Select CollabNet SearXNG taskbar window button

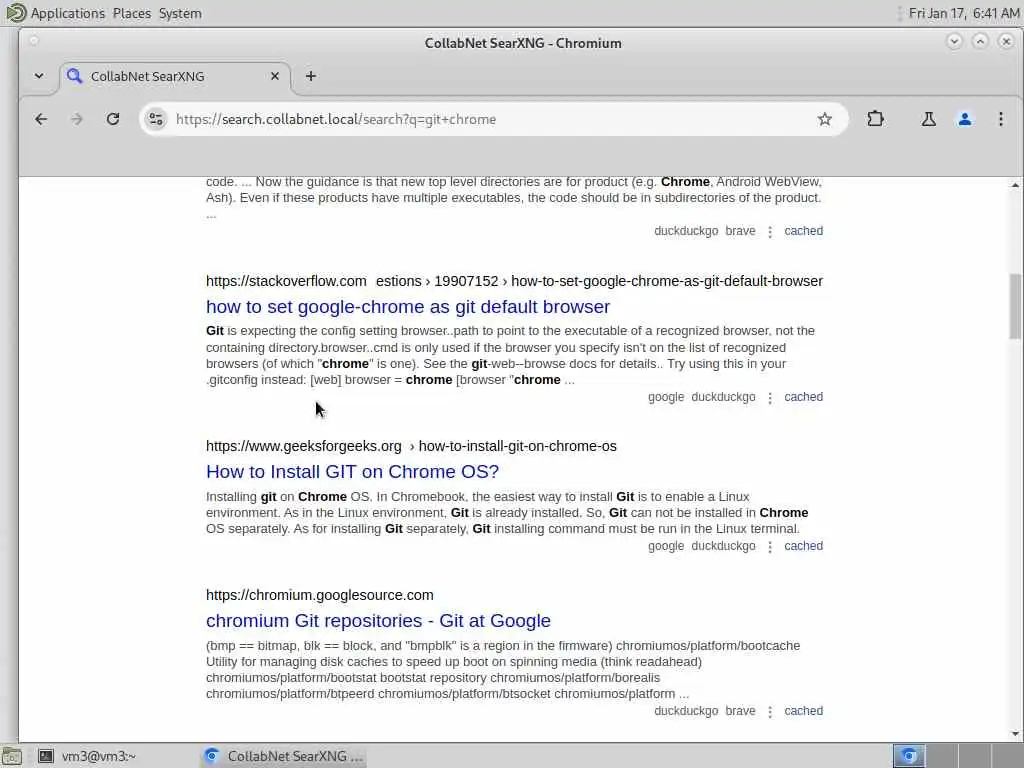[x=283, y=756]
